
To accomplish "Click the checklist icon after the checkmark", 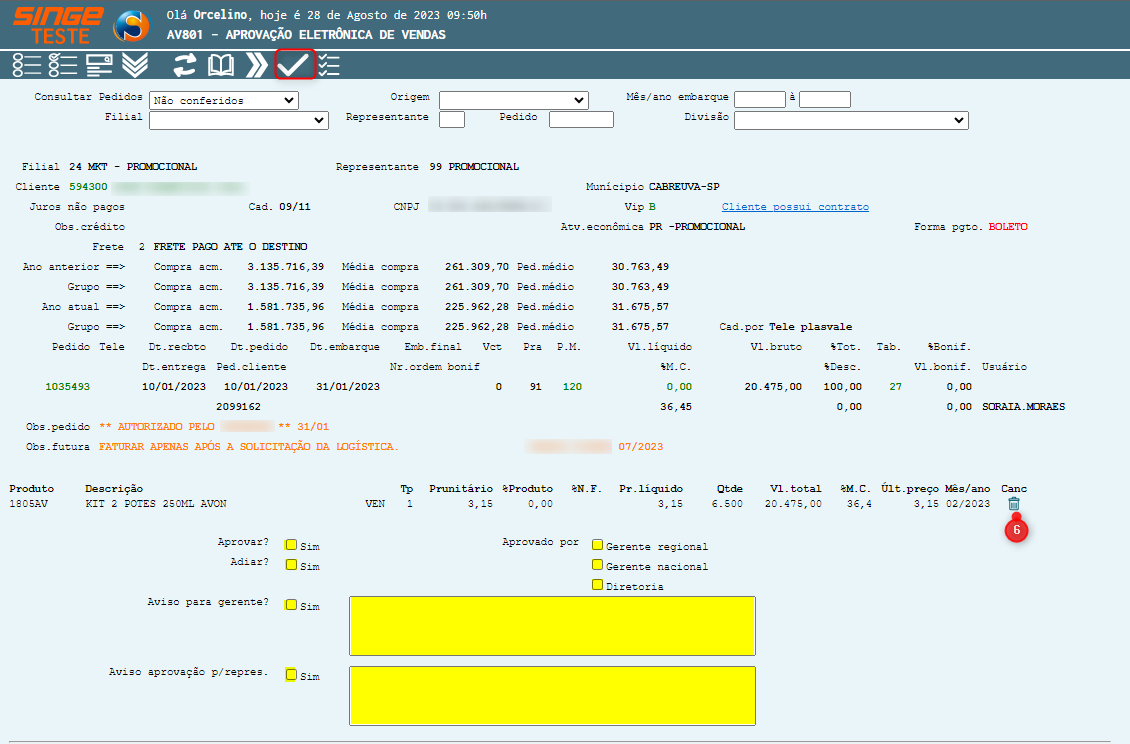I will click(329, 65).
